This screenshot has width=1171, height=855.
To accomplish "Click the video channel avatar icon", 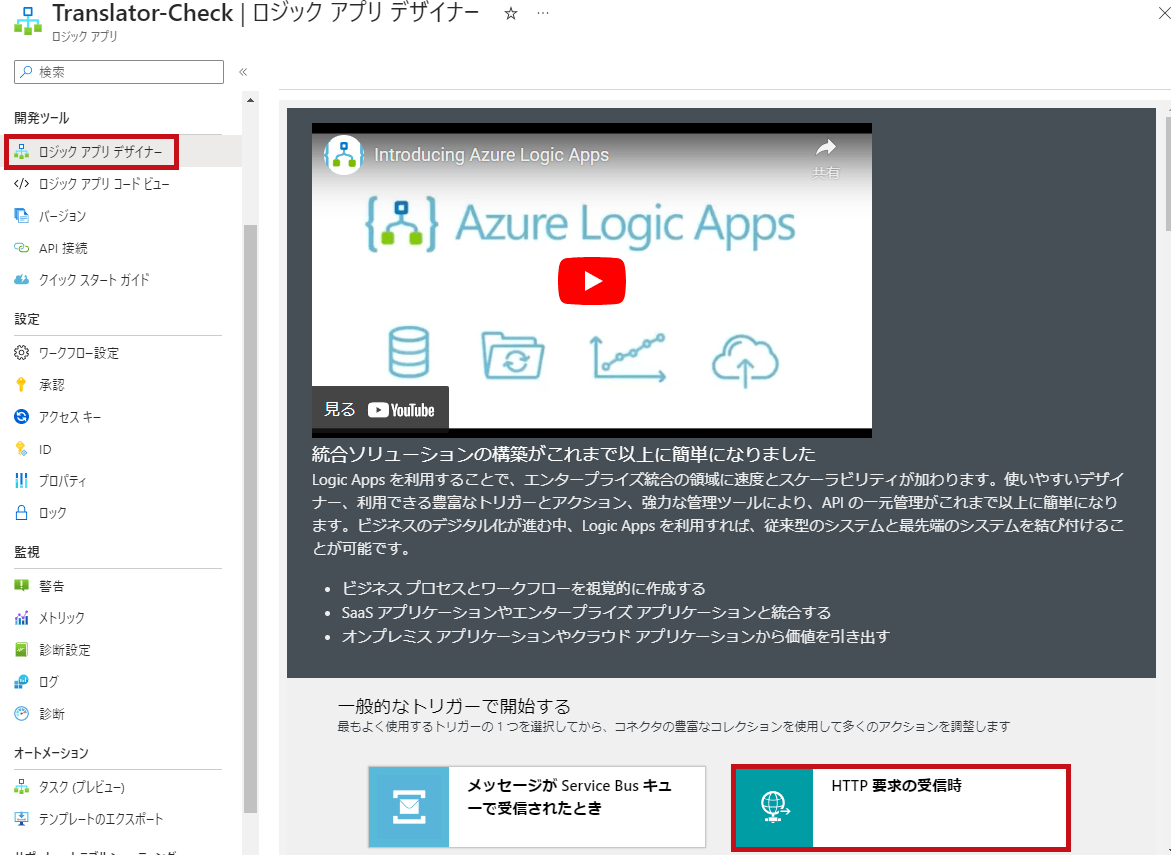I will (x=344, y=155).
